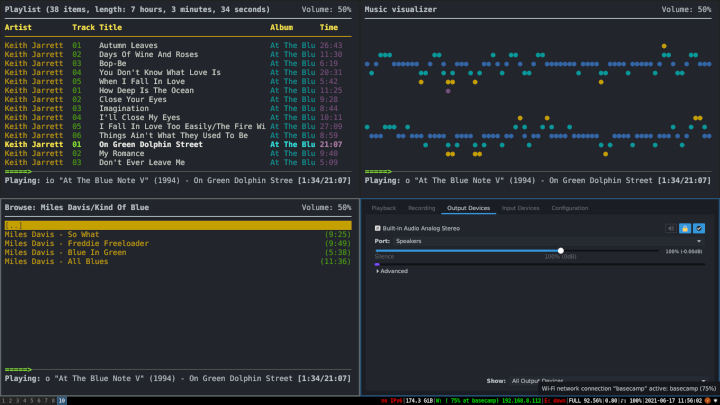Click the (11:36) duration of All Blues
This screenshot has width=720, height=405.
click(336, 261)
